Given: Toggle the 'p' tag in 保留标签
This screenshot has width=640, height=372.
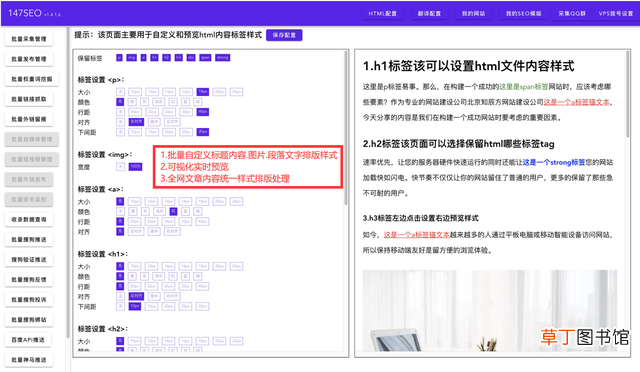Looking at the screenshot, I should (119, 58).
